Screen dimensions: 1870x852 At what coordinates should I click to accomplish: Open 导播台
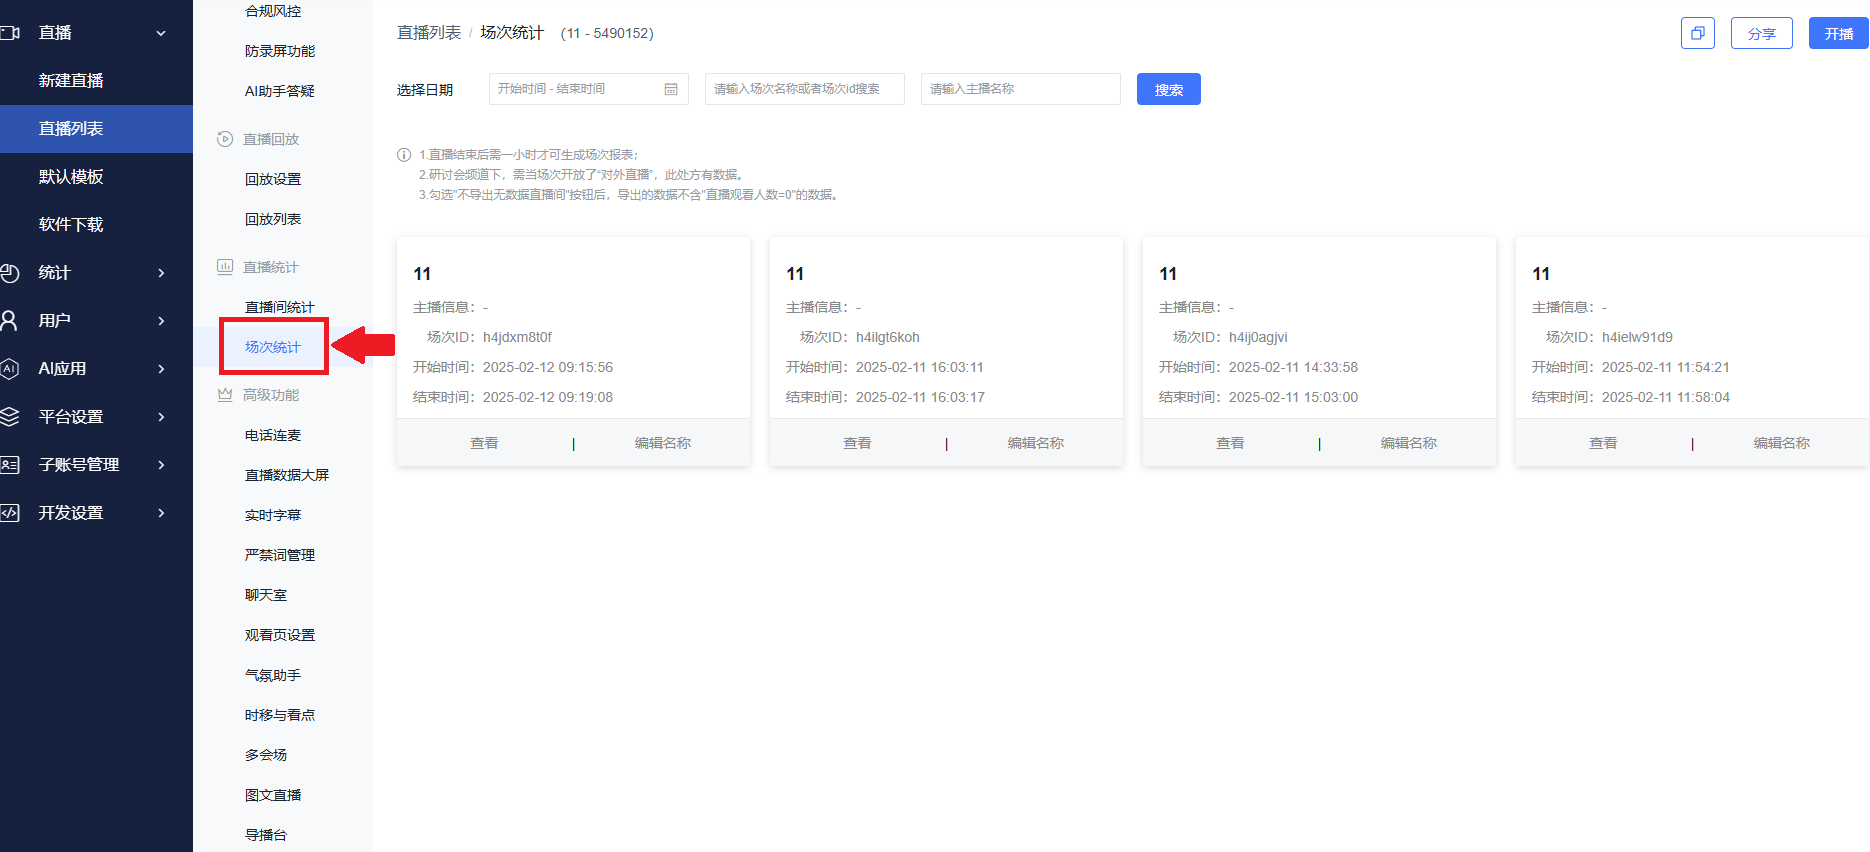(266, 835)
